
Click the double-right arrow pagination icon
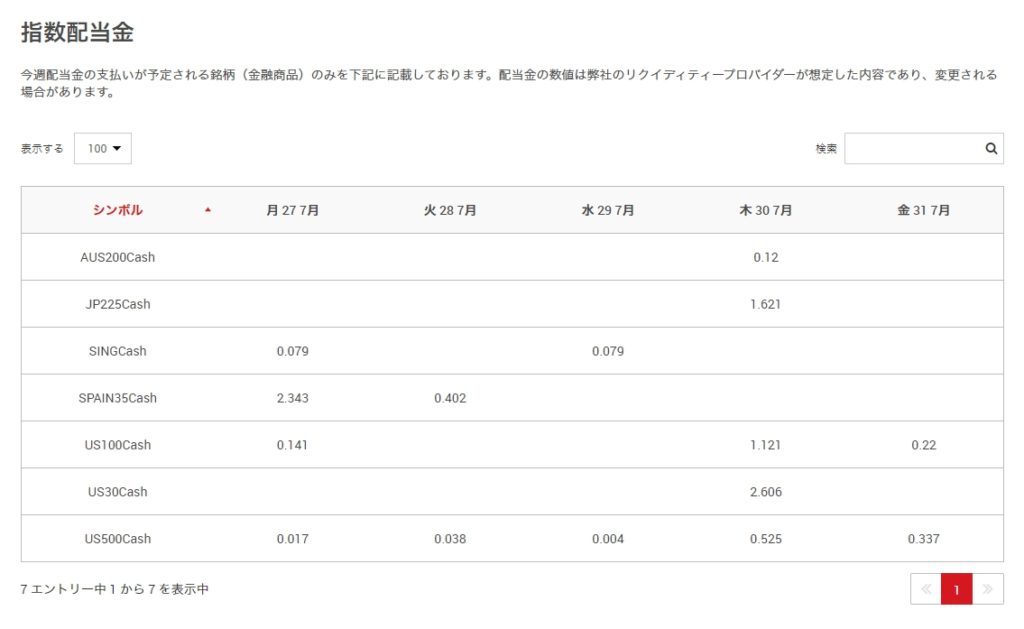pos(988,590)
